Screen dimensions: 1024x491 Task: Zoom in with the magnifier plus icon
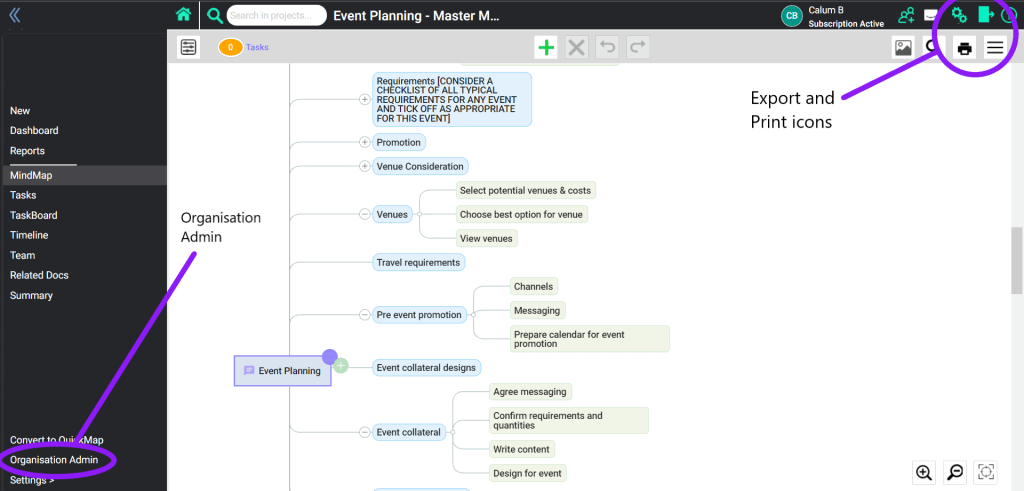924,472
